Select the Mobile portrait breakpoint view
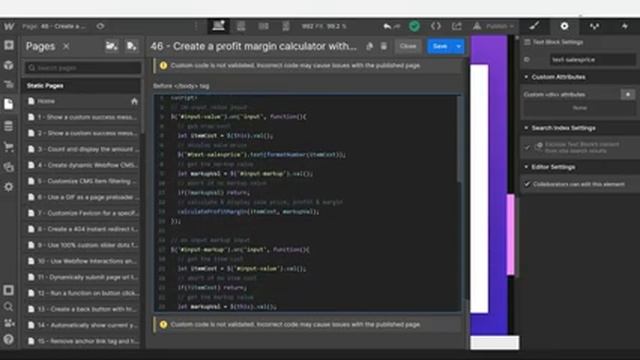 (x=286, y=26)
